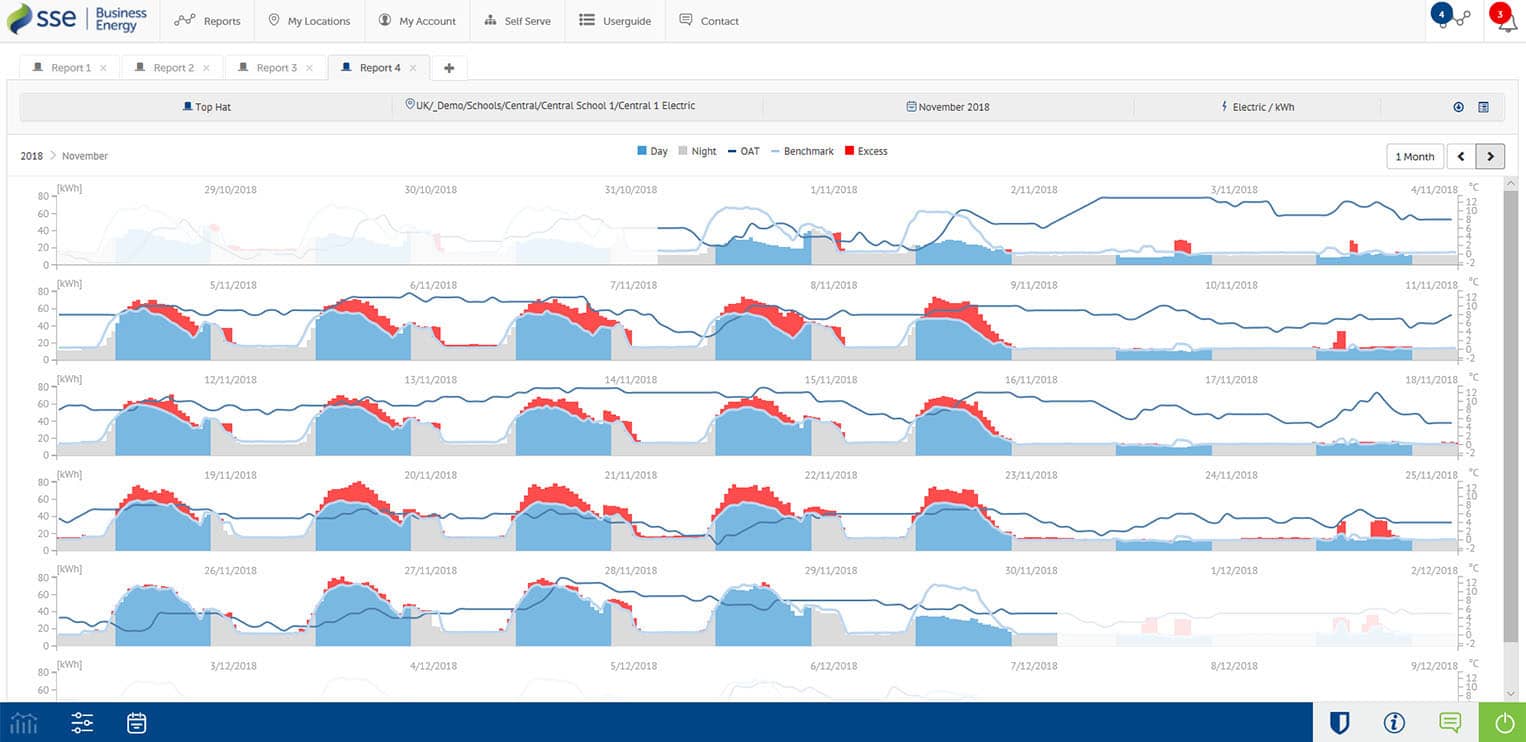This screenshot has width=1526, height=742.
Task: Click the data table view icon
Action: click(1484, 107)
